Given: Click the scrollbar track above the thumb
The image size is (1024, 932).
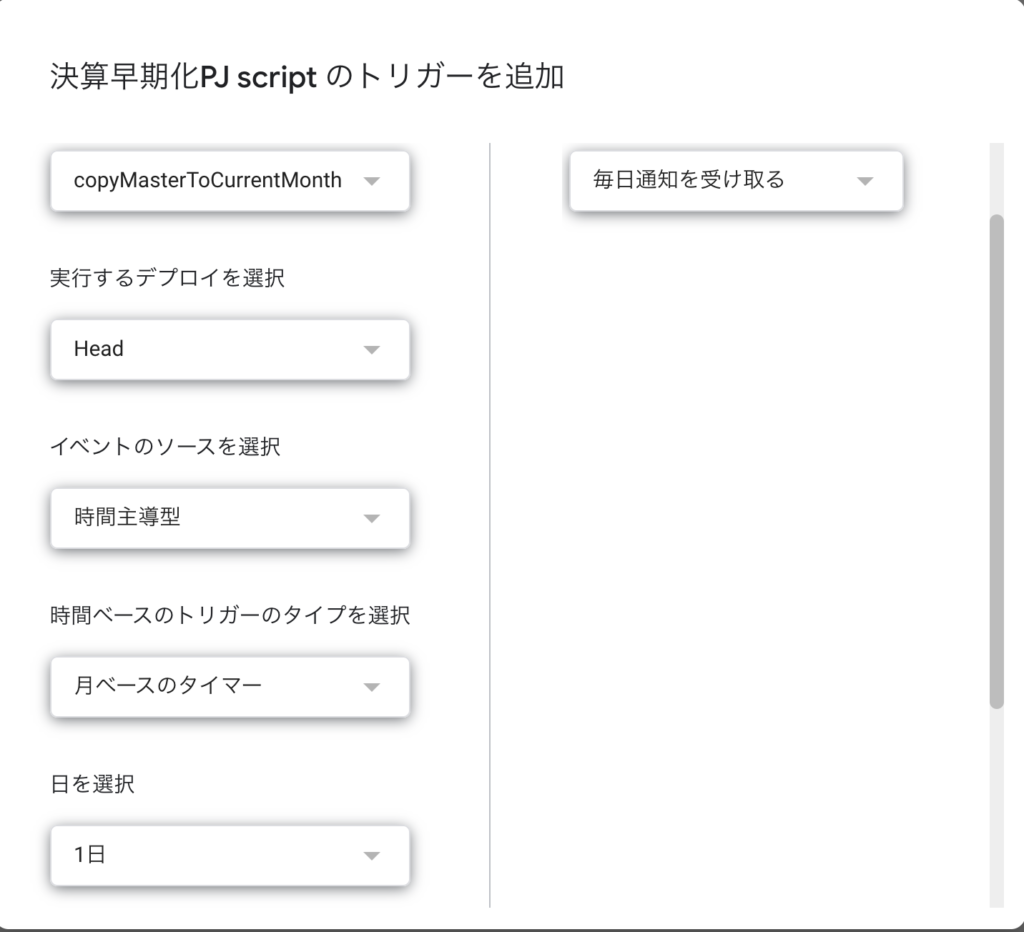Looking at the screenshot, I should [x=997, y=178].
